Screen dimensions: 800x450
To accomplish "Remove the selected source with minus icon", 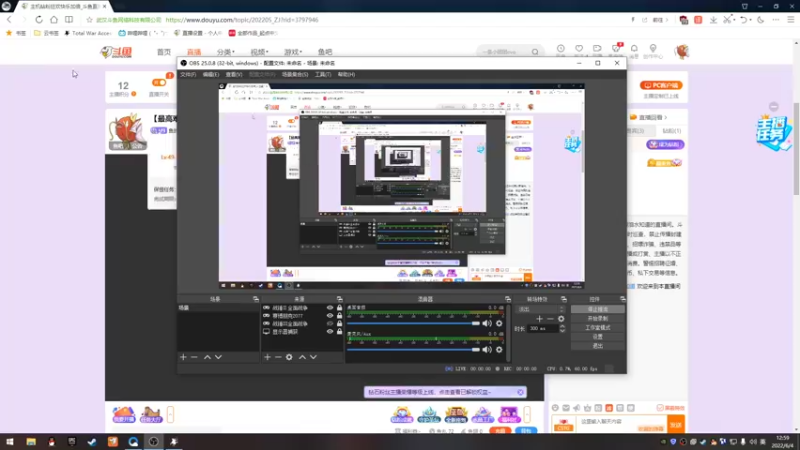I will click(x=278, y=357).
